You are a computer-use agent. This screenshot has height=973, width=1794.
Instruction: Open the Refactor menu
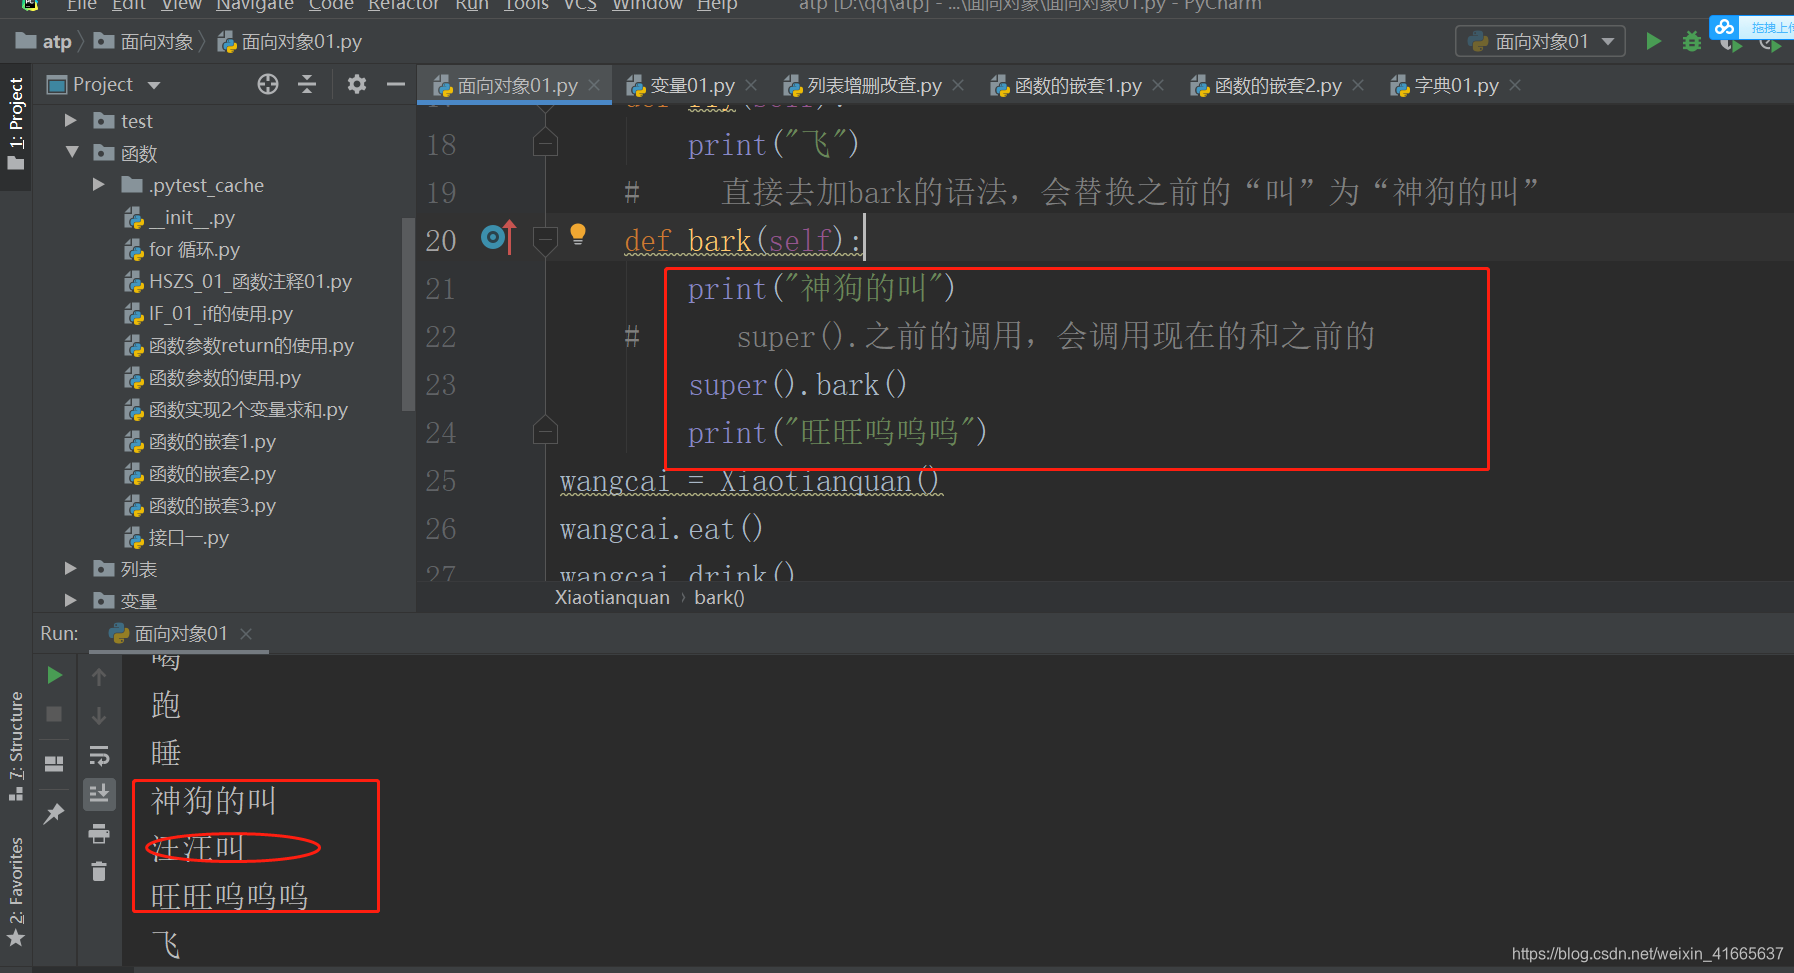click(403, 5)
